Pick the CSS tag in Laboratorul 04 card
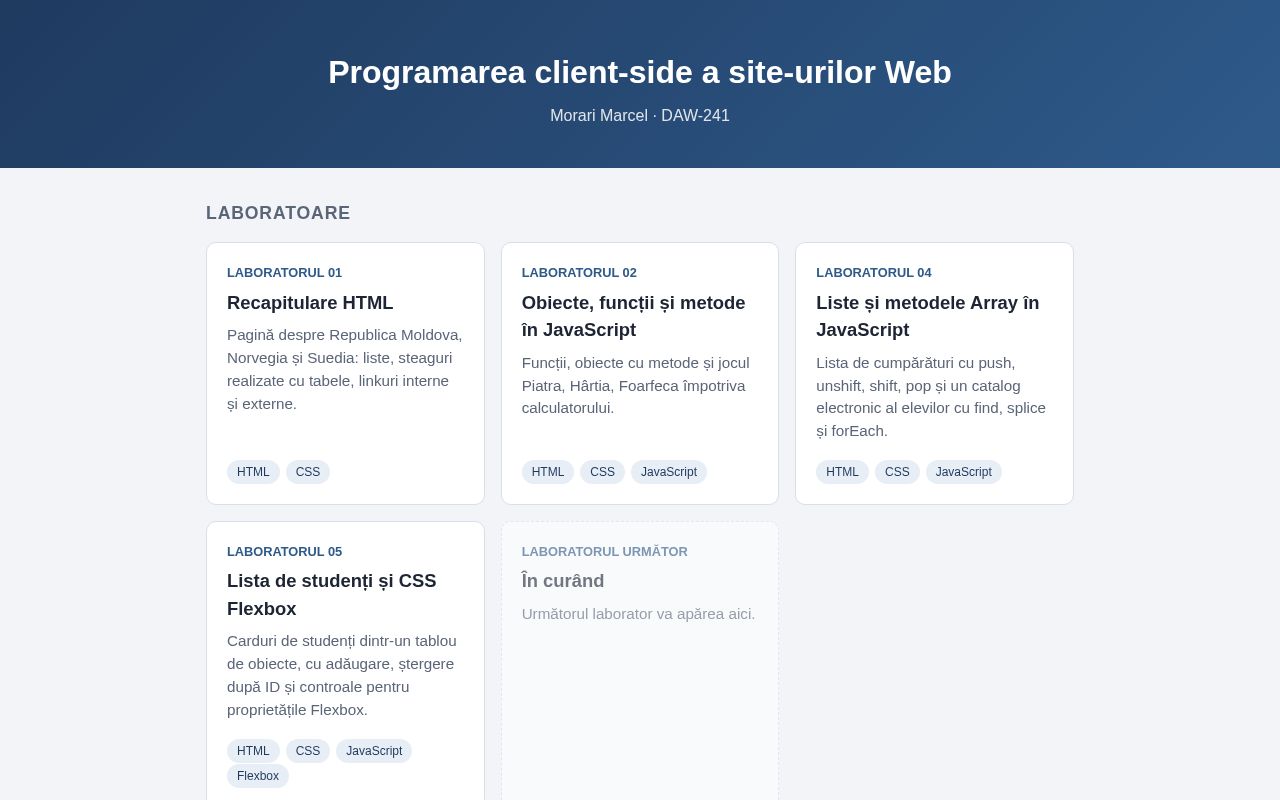 coord(897,472)
